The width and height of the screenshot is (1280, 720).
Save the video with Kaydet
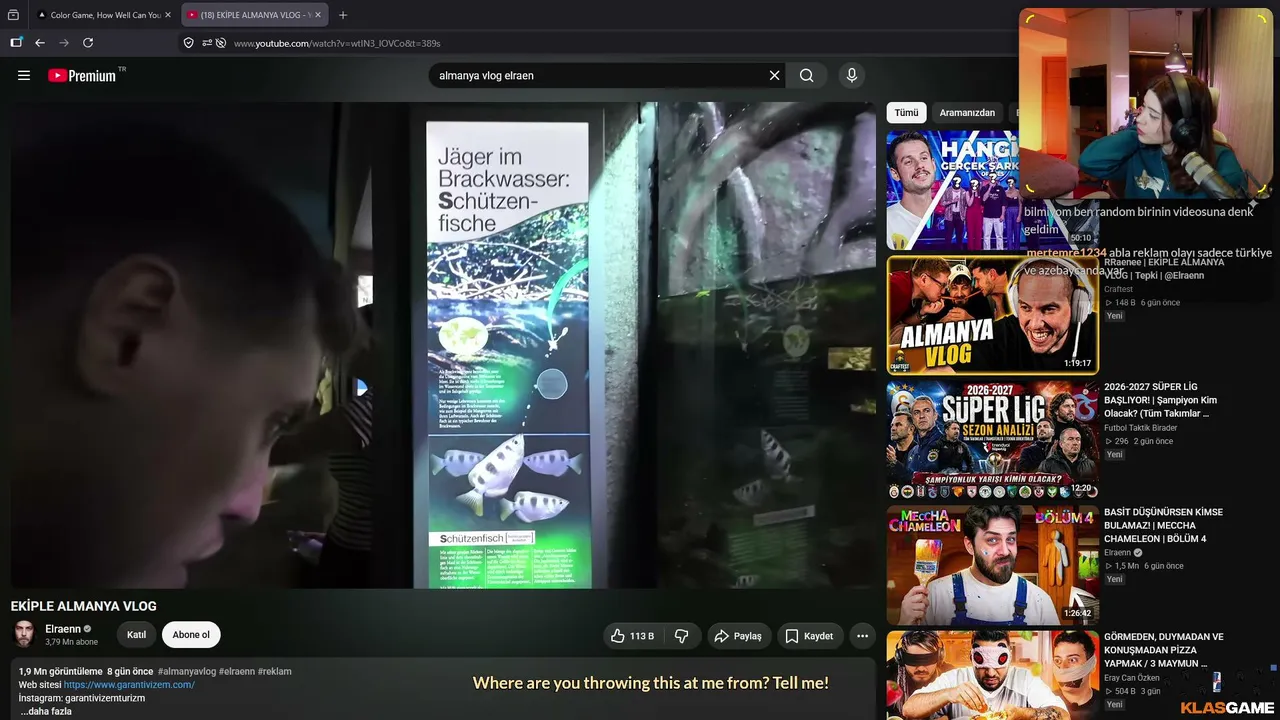[809, 636]
